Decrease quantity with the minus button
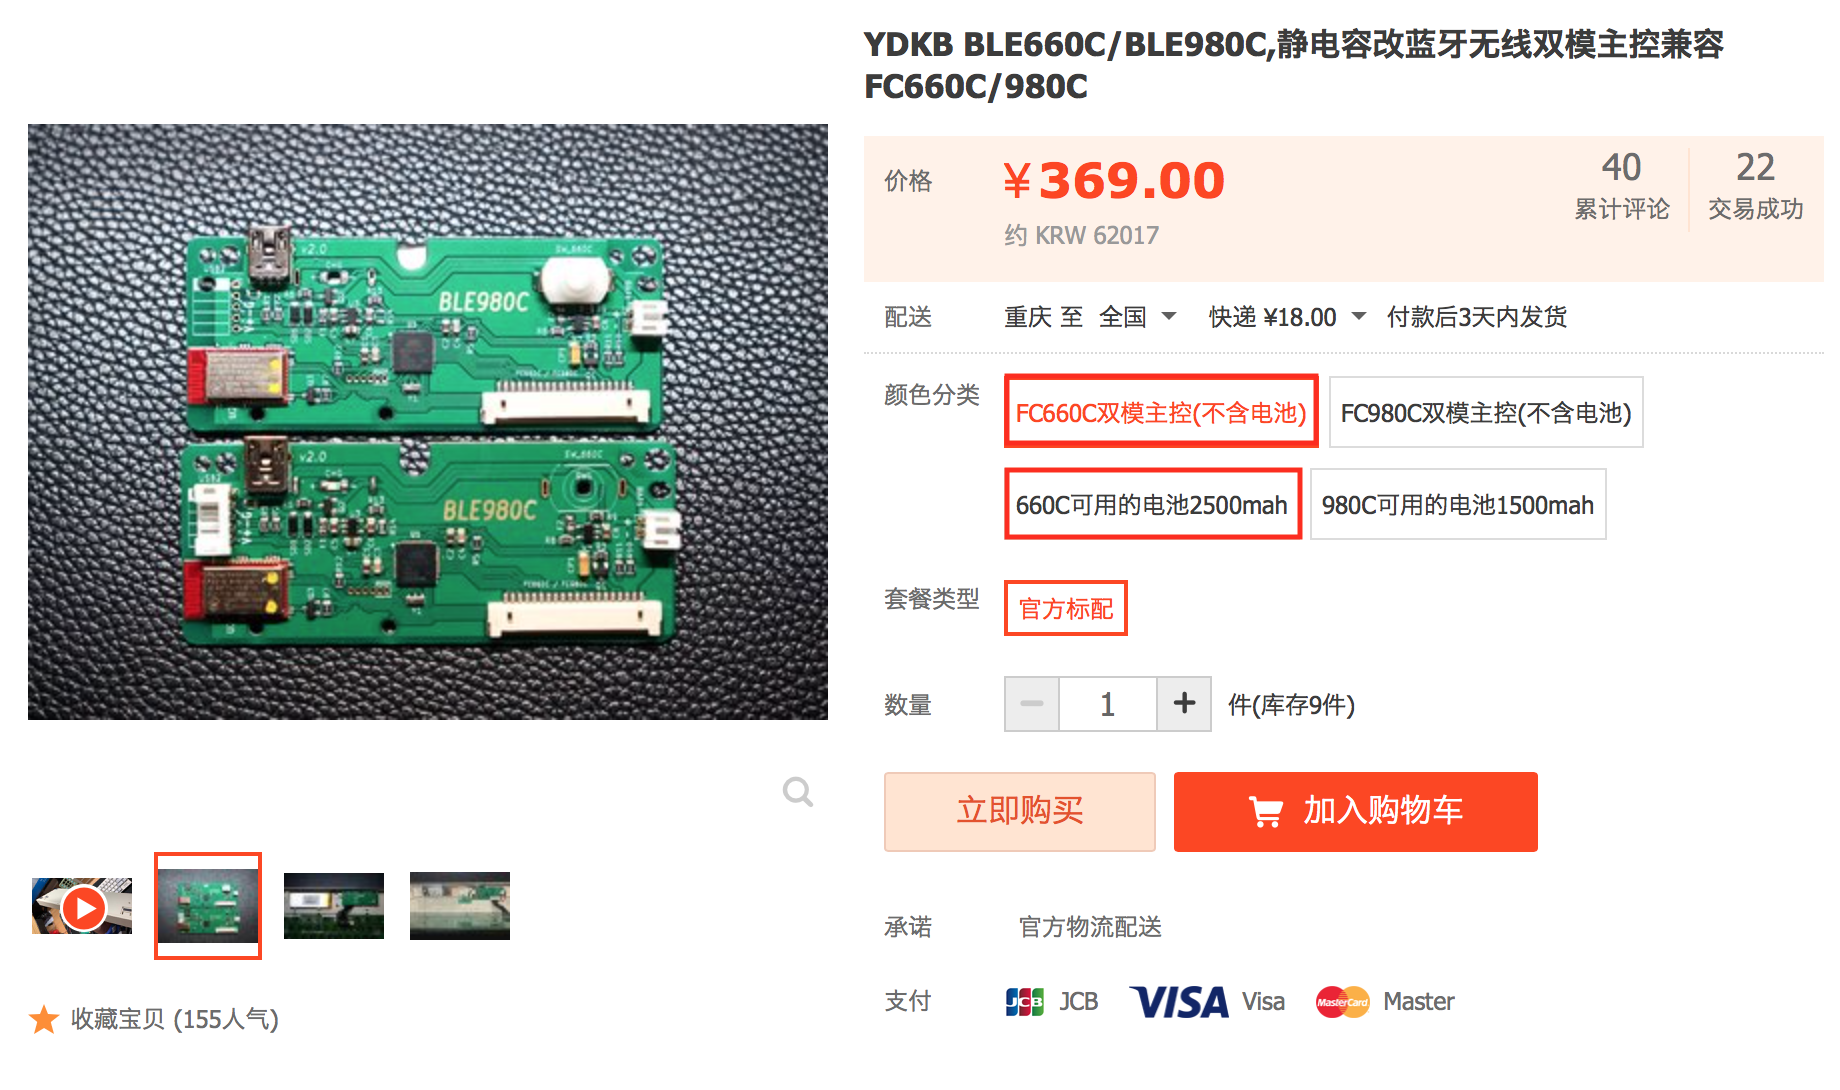1840x1090 pixels. click(x=1032, y=704)
